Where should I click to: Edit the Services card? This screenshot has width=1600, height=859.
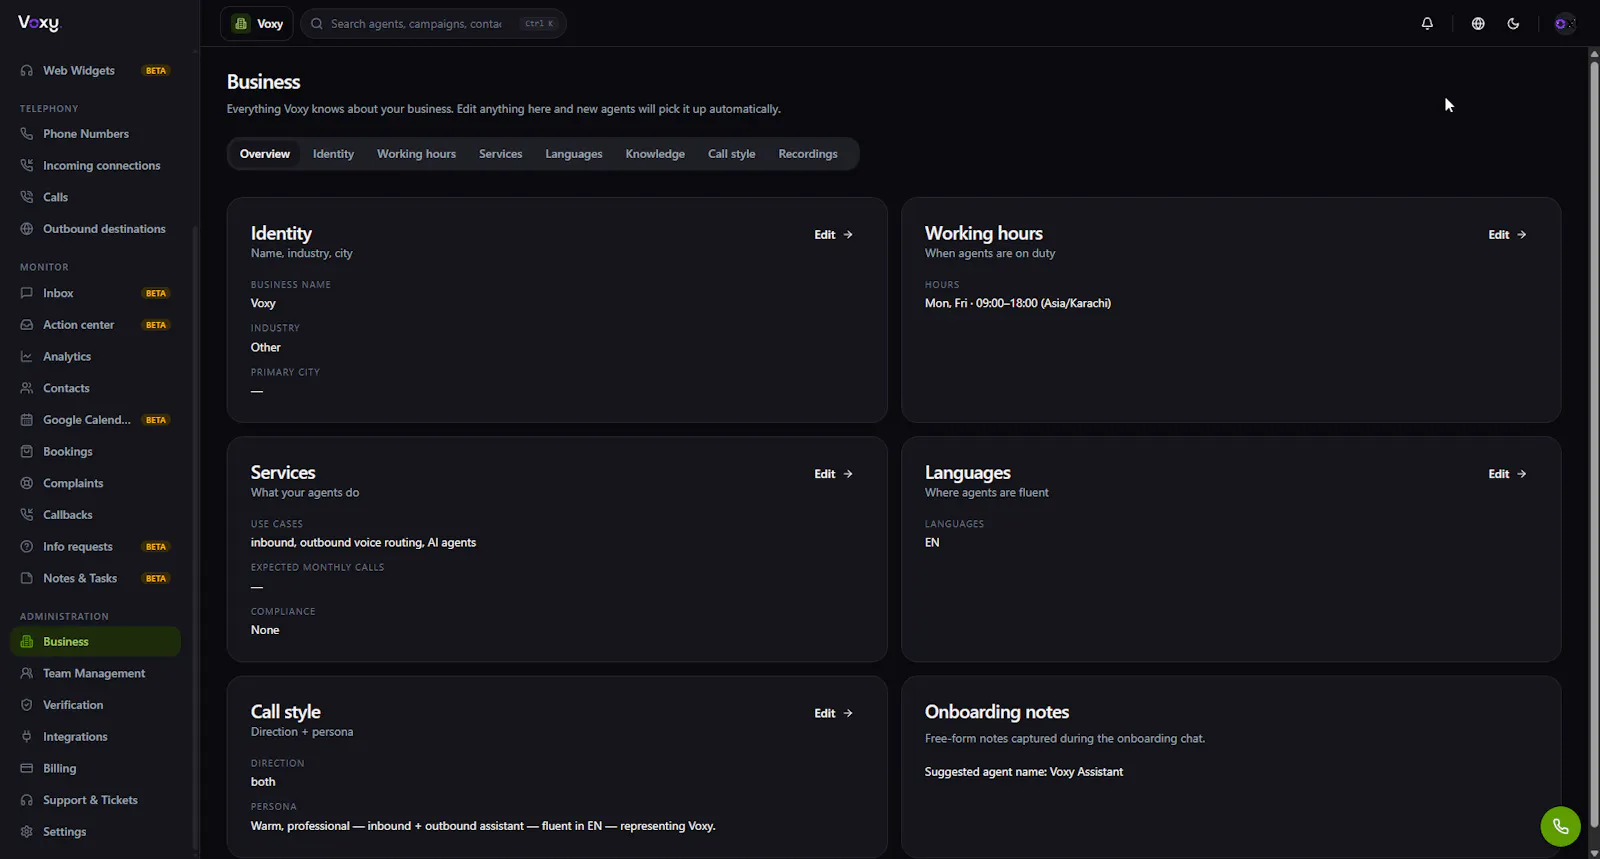click(x=834, y=474)
